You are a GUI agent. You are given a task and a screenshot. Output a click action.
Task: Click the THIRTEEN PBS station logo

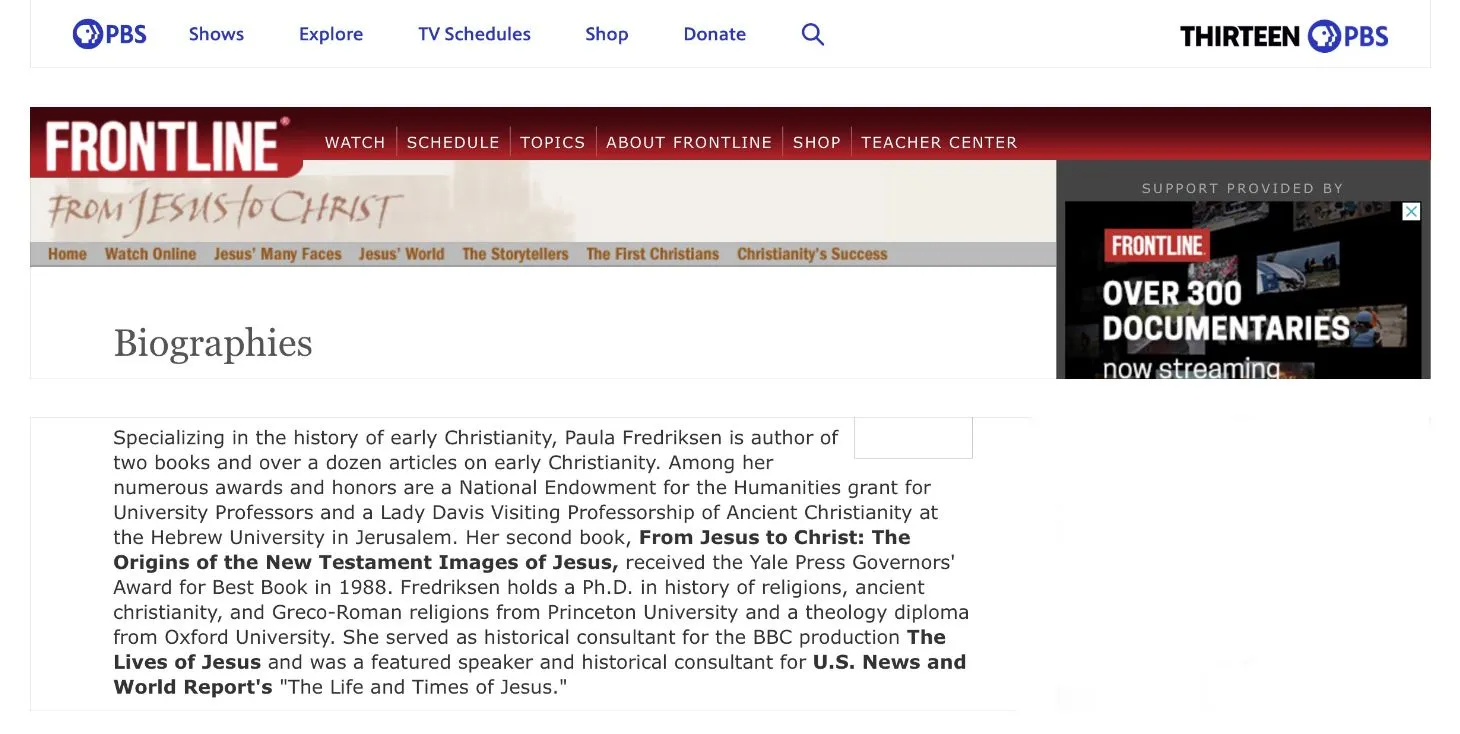click(1283, 36)
